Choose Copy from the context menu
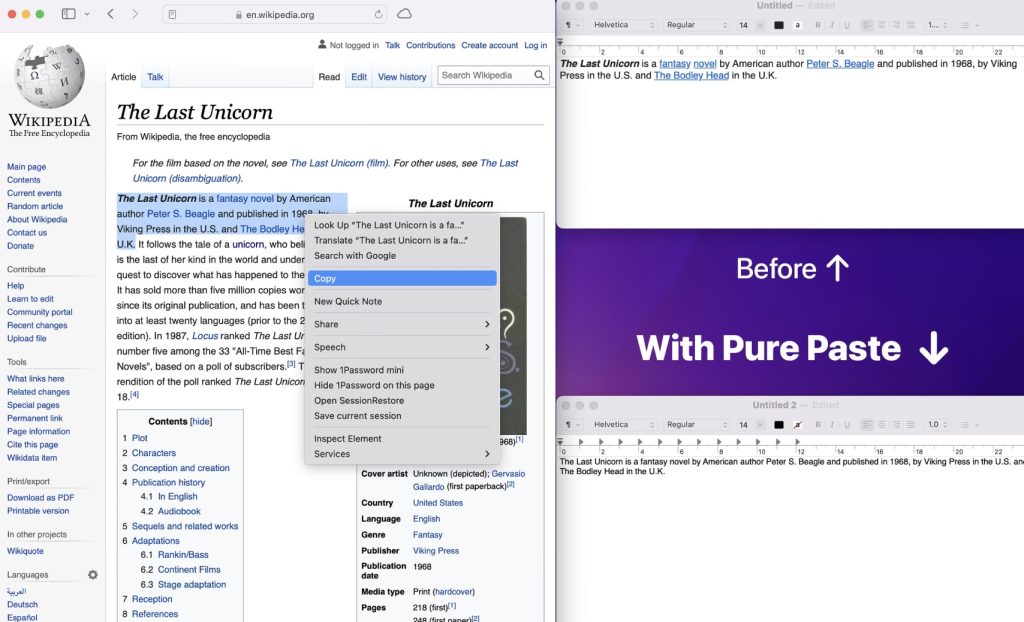 402,278
